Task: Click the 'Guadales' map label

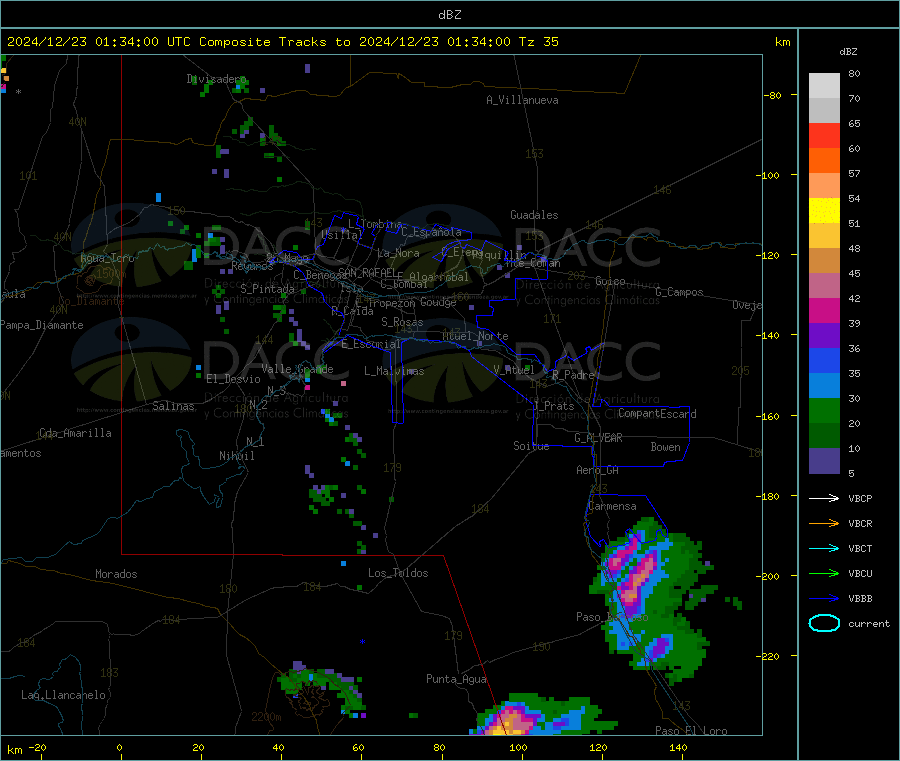Action: coord(534,215)
